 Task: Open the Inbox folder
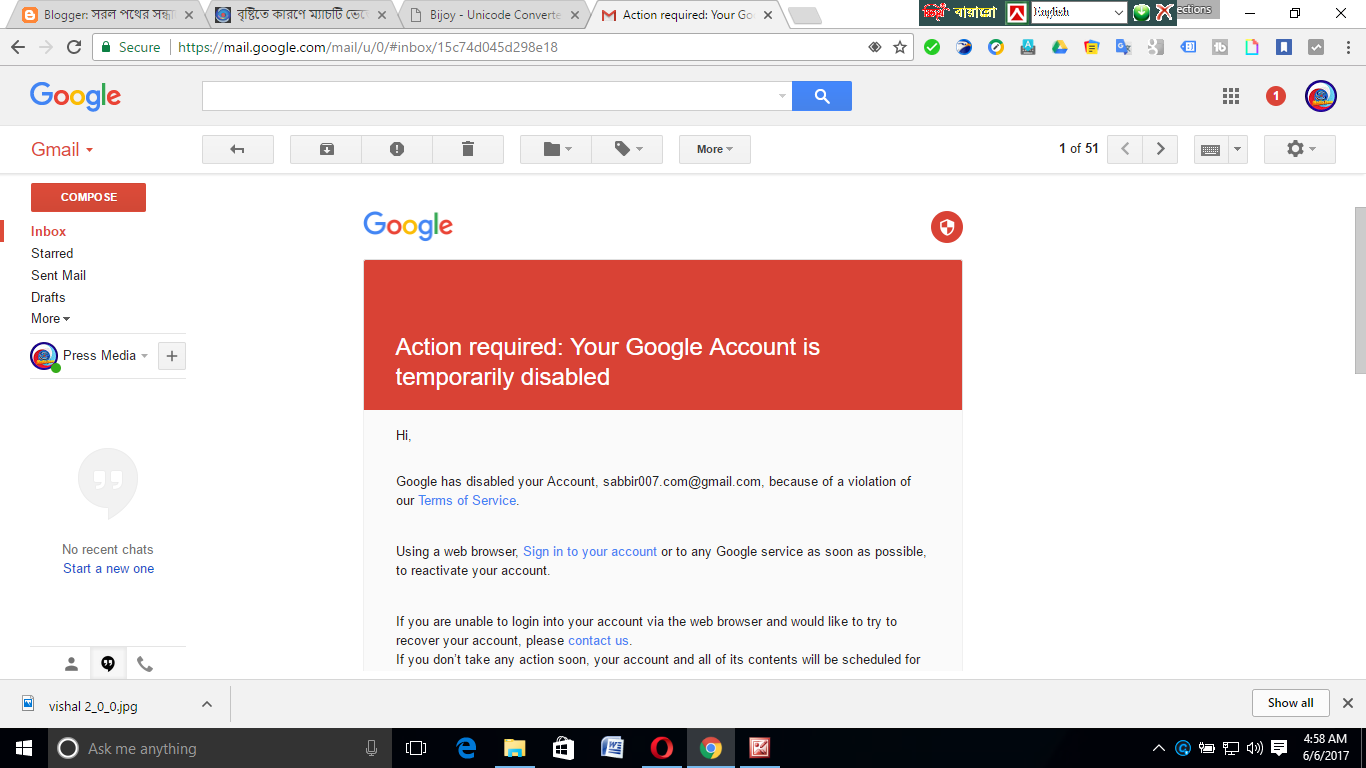pos(48,231)
